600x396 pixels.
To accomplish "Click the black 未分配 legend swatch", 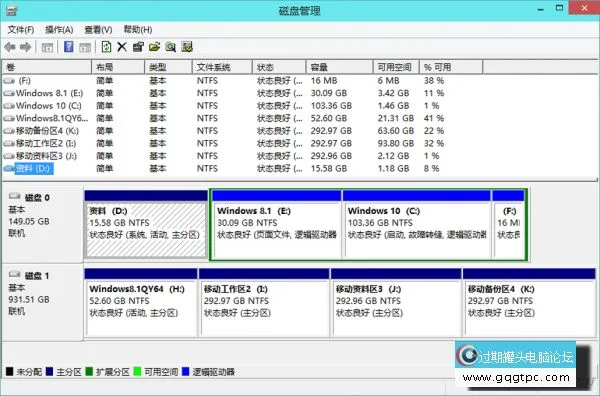I will (x=10, y=371).
